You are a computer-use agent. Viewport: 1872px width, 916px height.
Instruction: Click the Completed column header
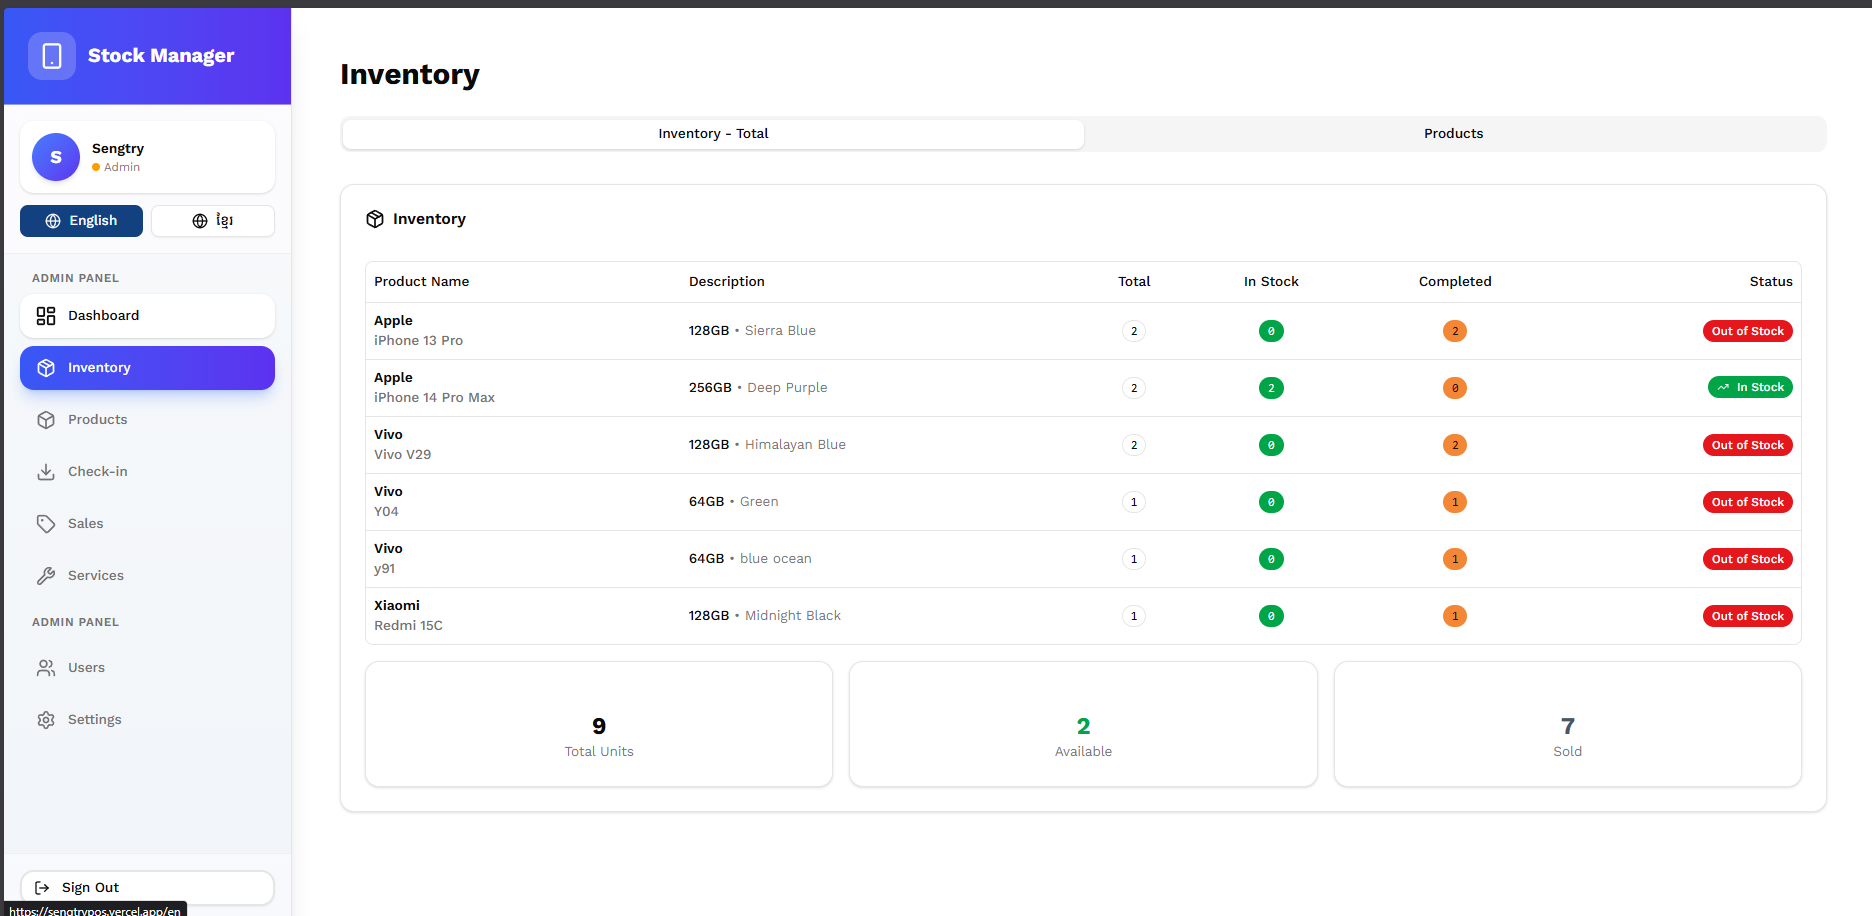tap(1455, 282)
